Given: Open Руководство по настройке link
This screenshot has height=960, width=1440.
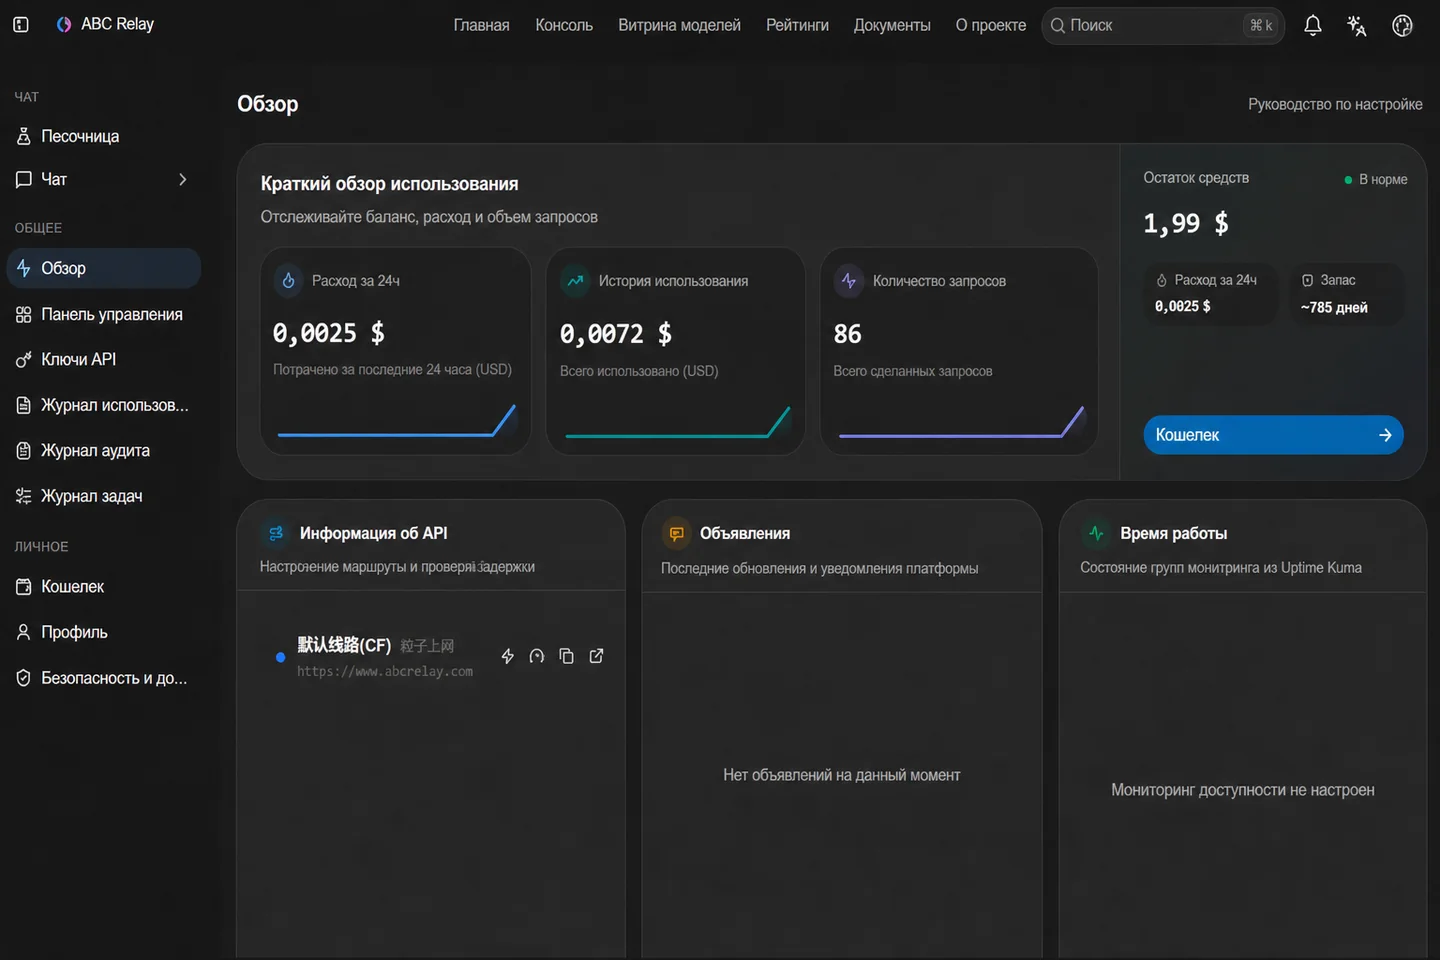Looking at the screenshot, I should coord(1335,104).
